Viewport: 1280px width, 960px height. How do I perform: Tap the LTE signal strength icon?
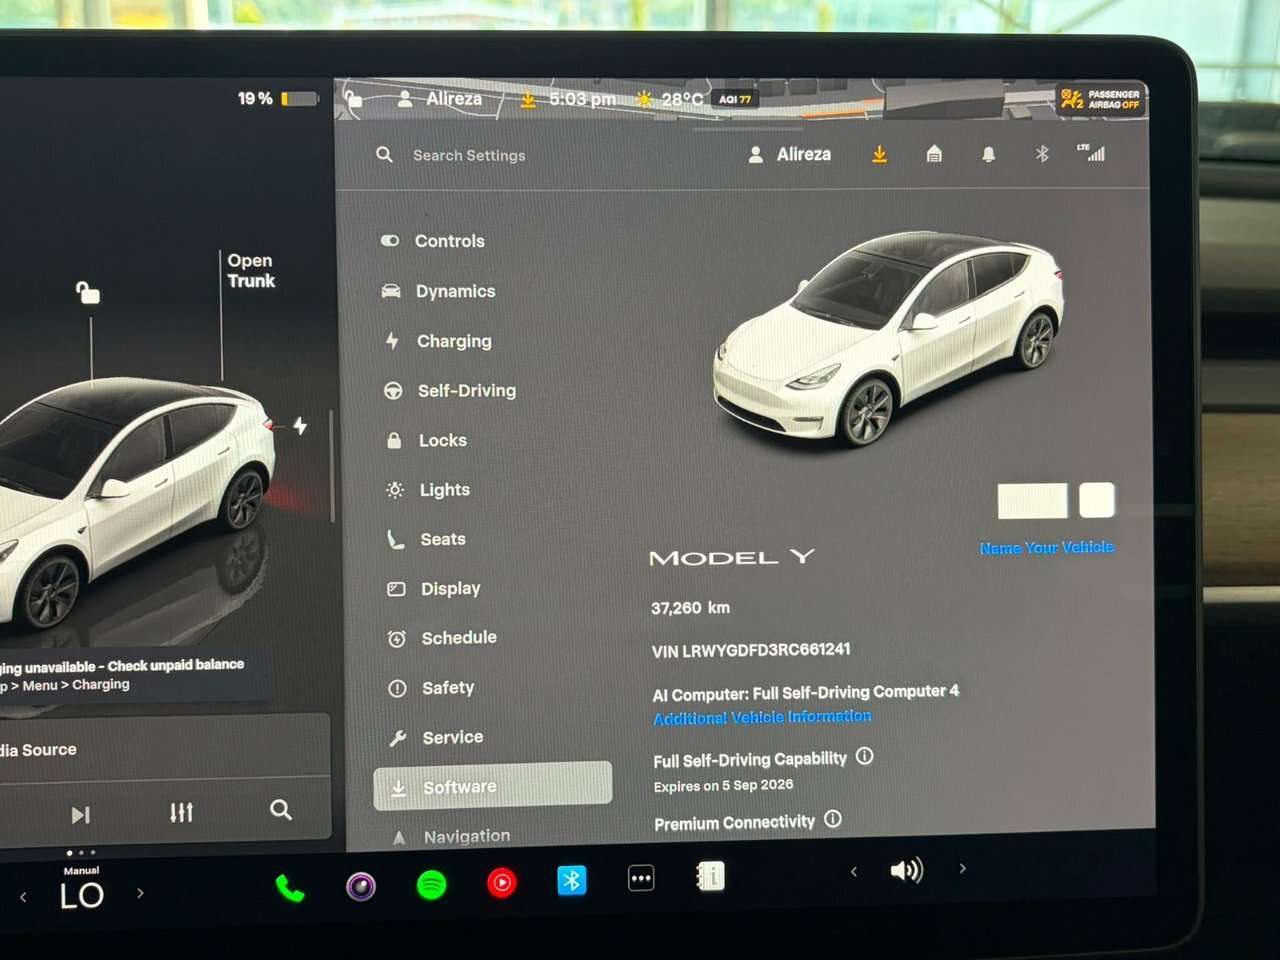click(1092, 152)
